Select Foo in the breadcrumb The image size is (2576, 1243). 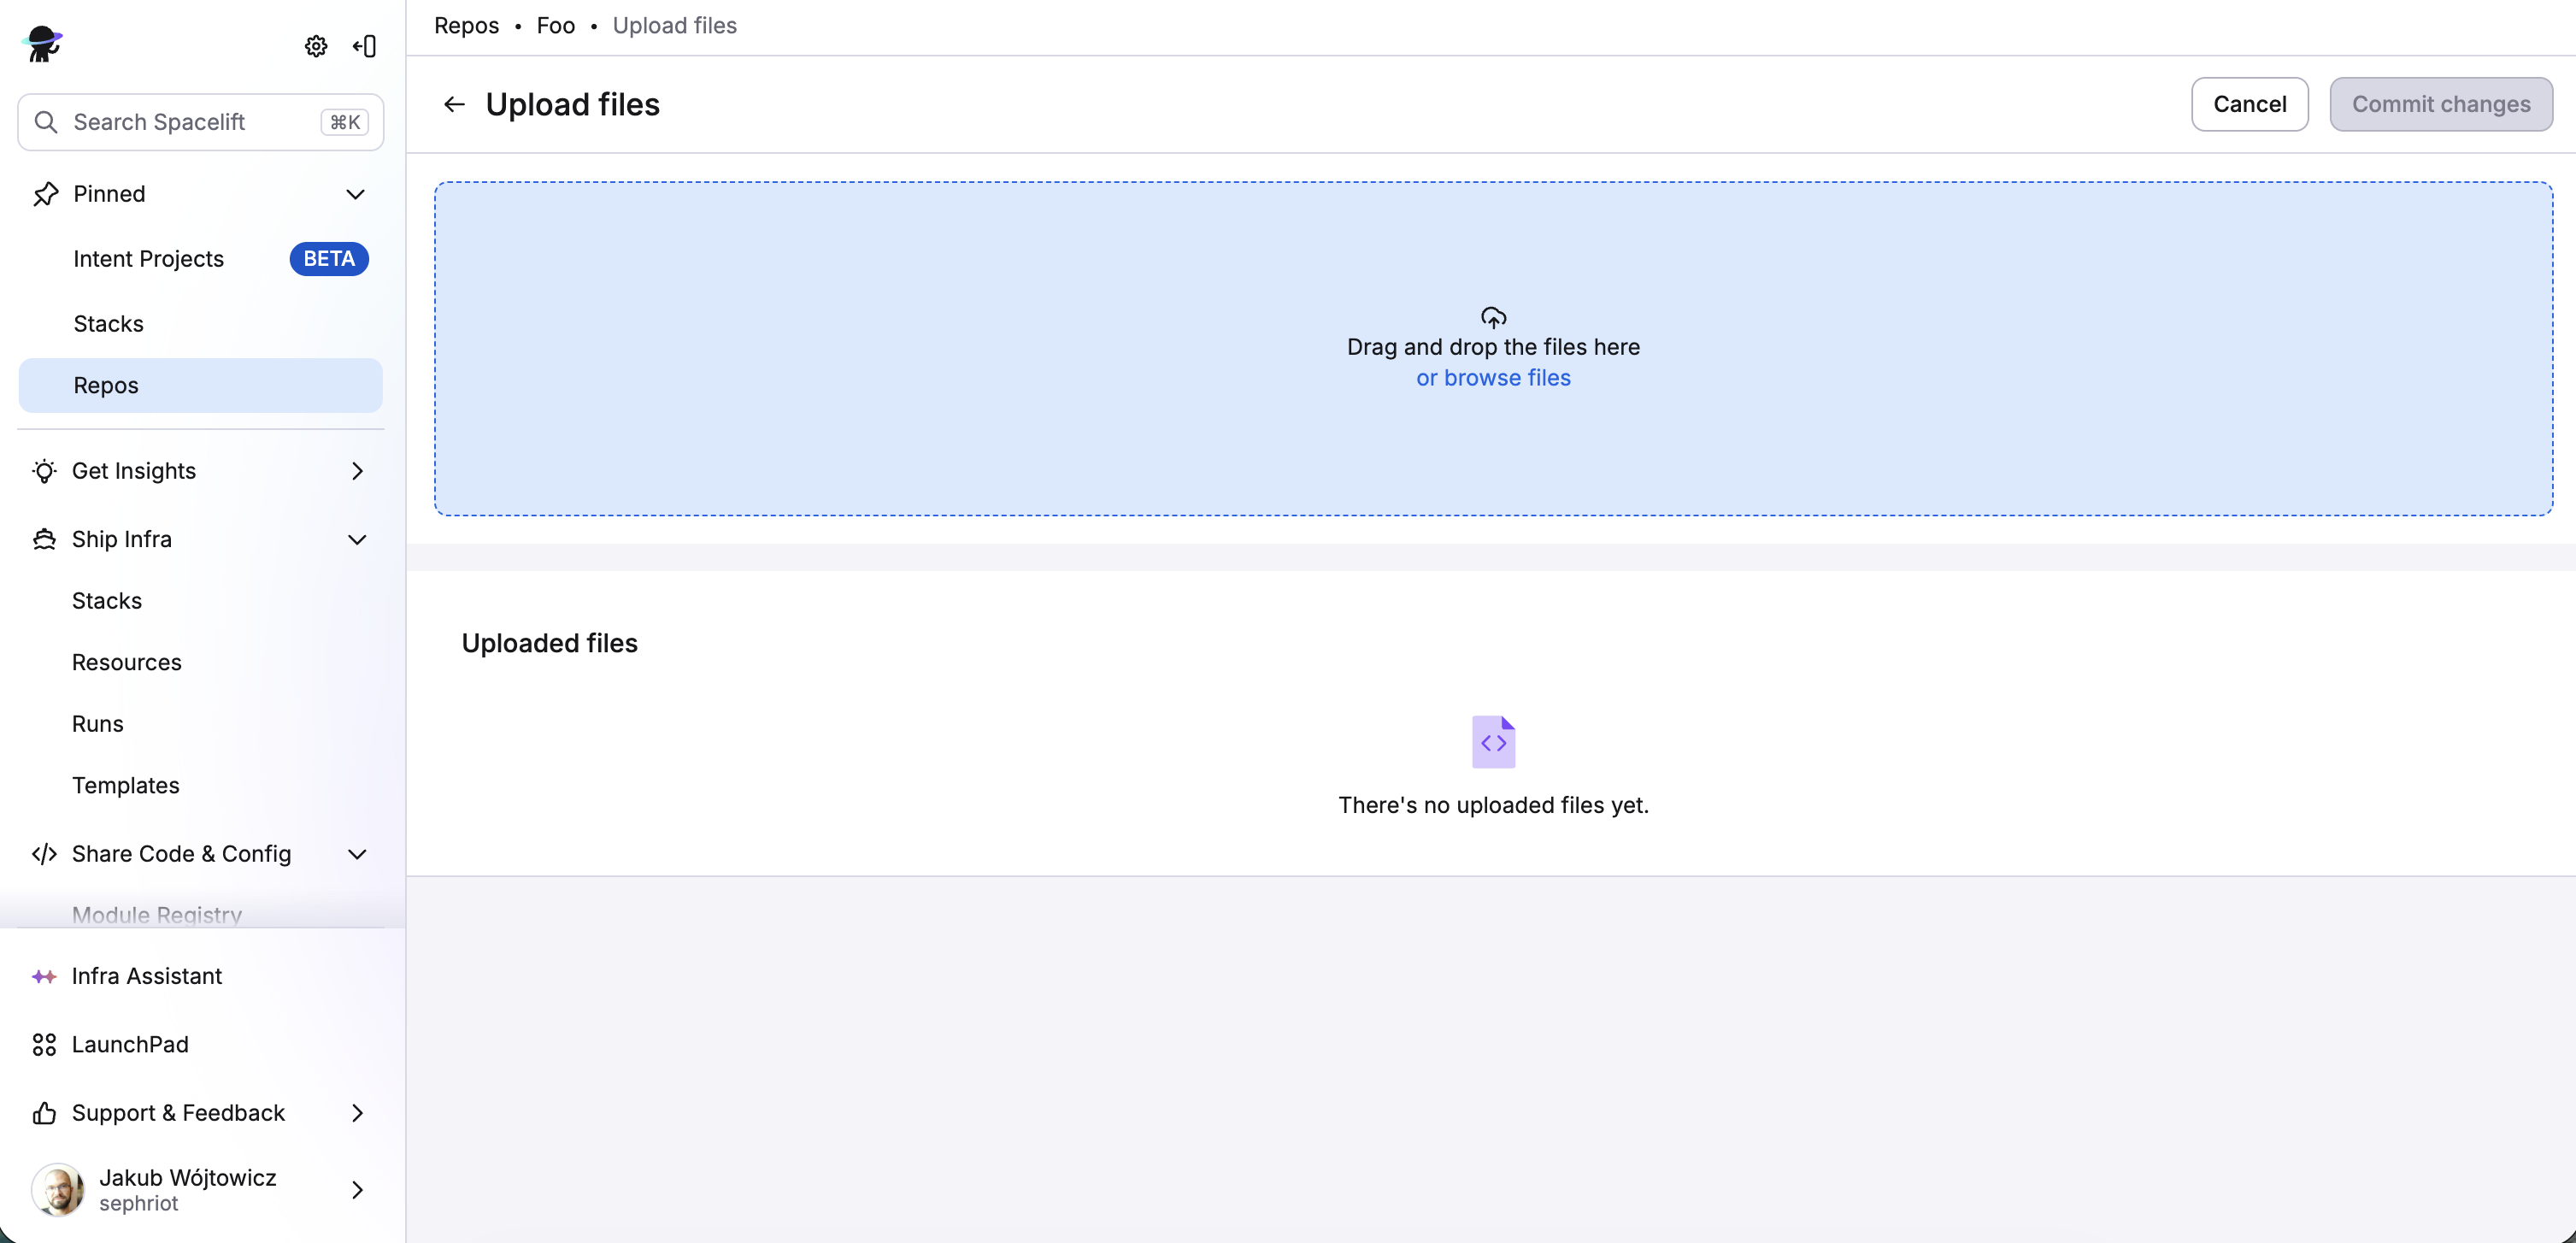tap(555, 25)
